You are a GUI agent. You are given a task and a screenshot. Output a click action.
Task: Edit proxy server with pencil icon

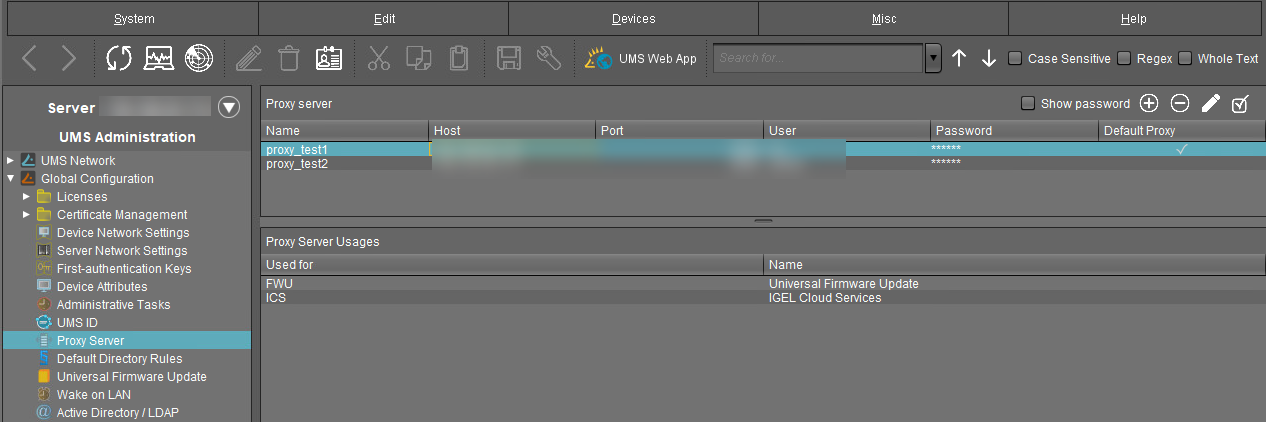coord(1211,103)
